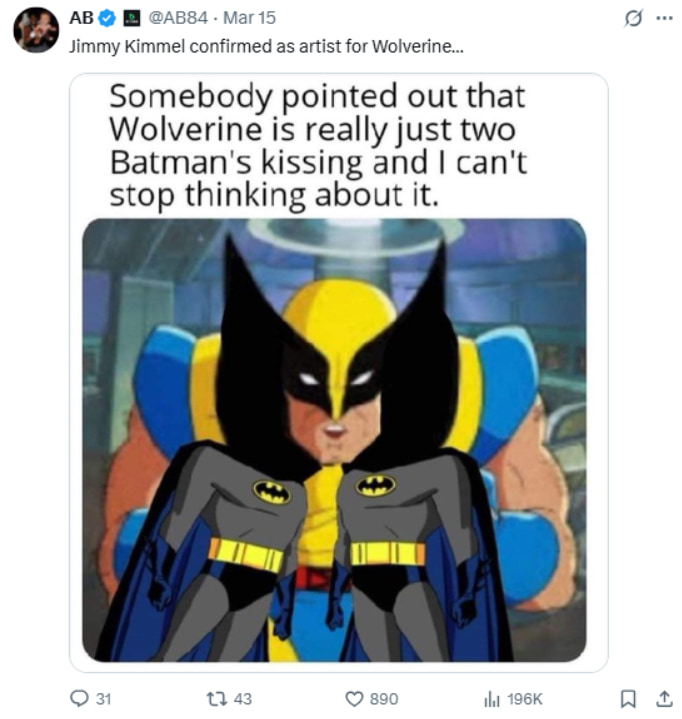The height and width of the screenshot is (719, 682).
Task: Click the 196K views count
Action: click(524, 698)
